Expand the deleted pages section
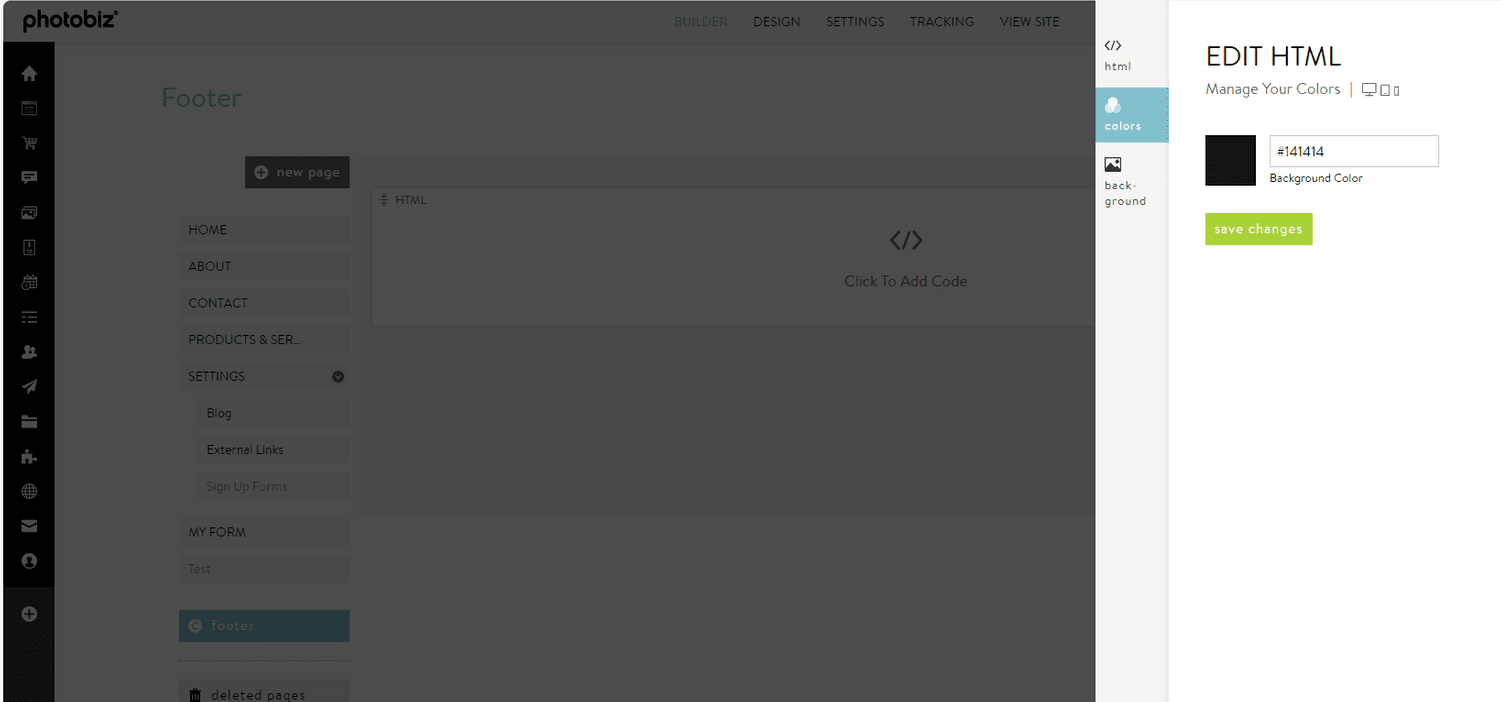 point(264,693)
